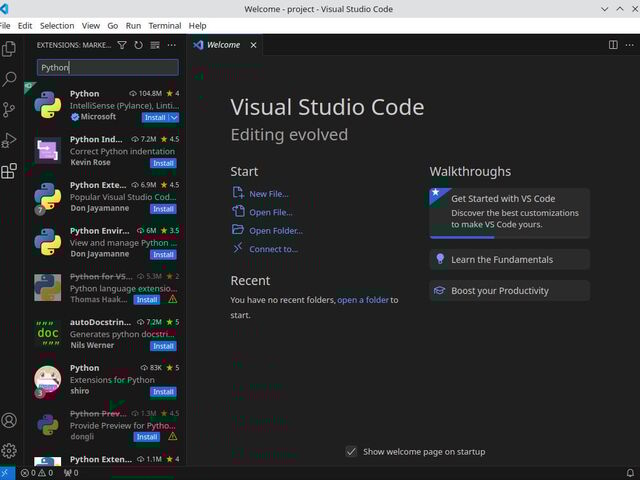Screen dimensions: 640x480
Task: Open the Run and Debug view
Action: click(x=9, y=140)
